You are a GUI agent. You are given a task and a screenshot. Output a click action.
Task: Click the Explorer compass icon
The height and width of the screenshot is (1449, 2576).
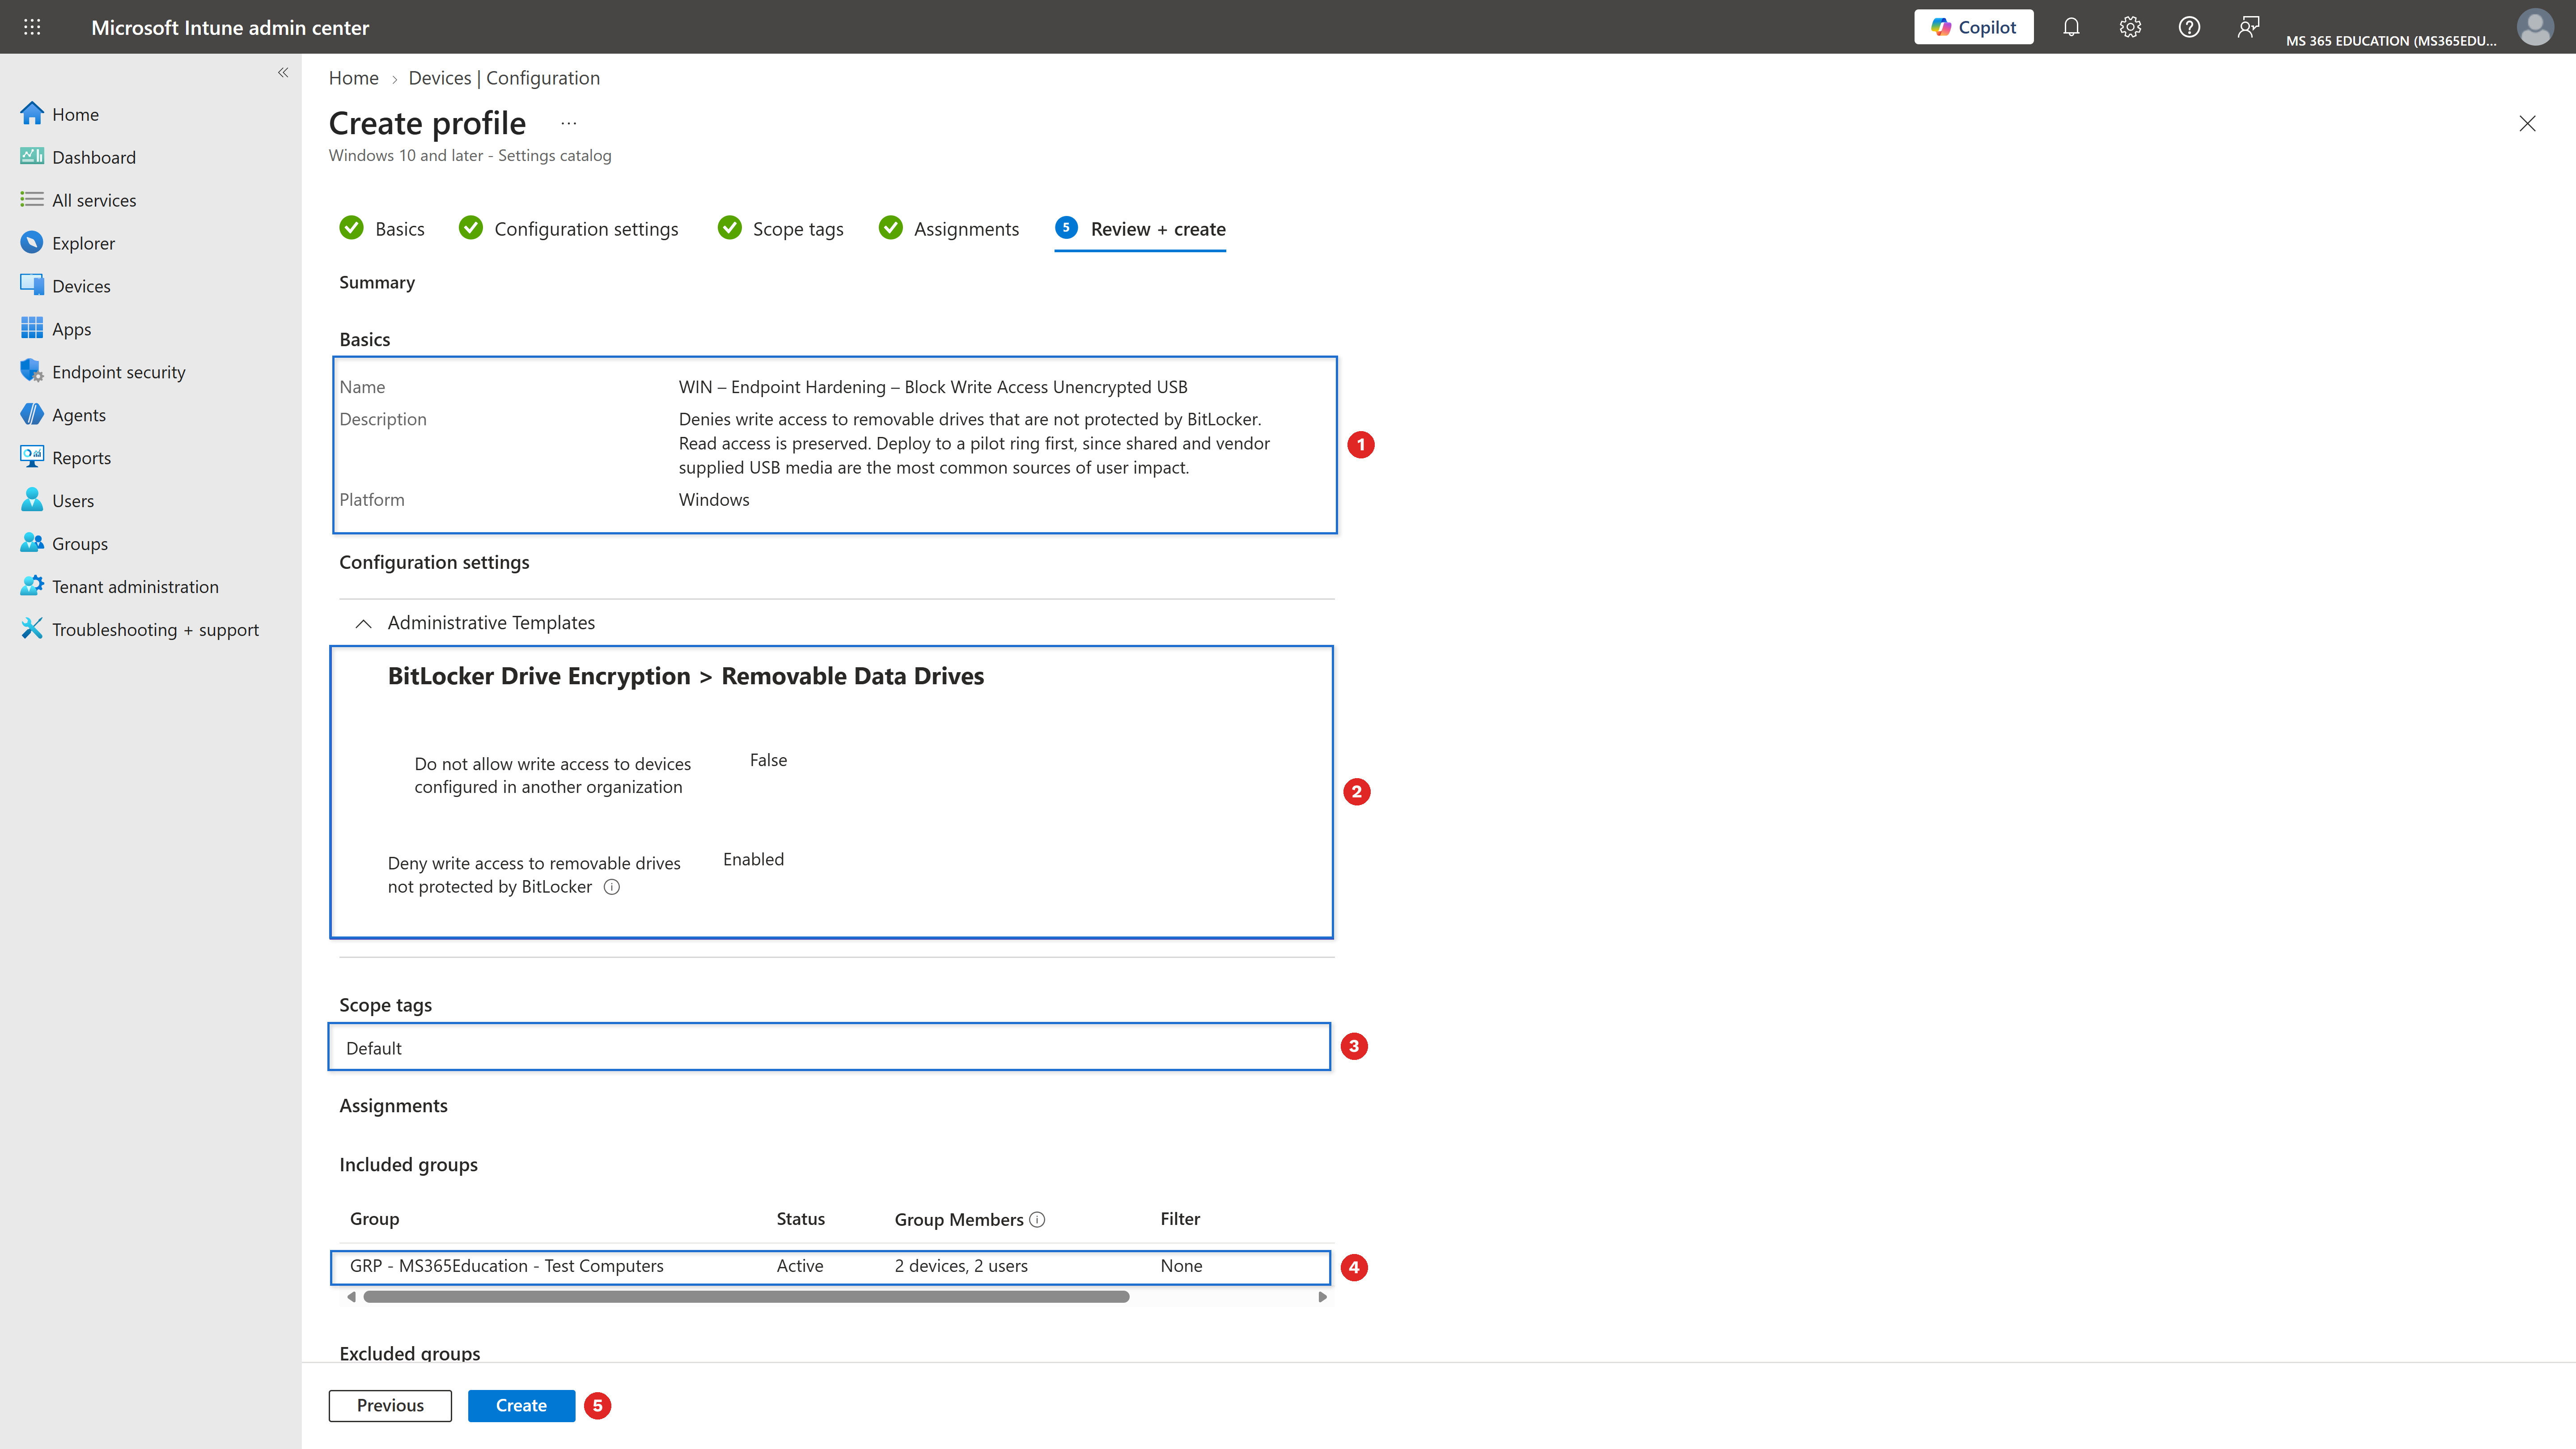(x=32, y=242)
